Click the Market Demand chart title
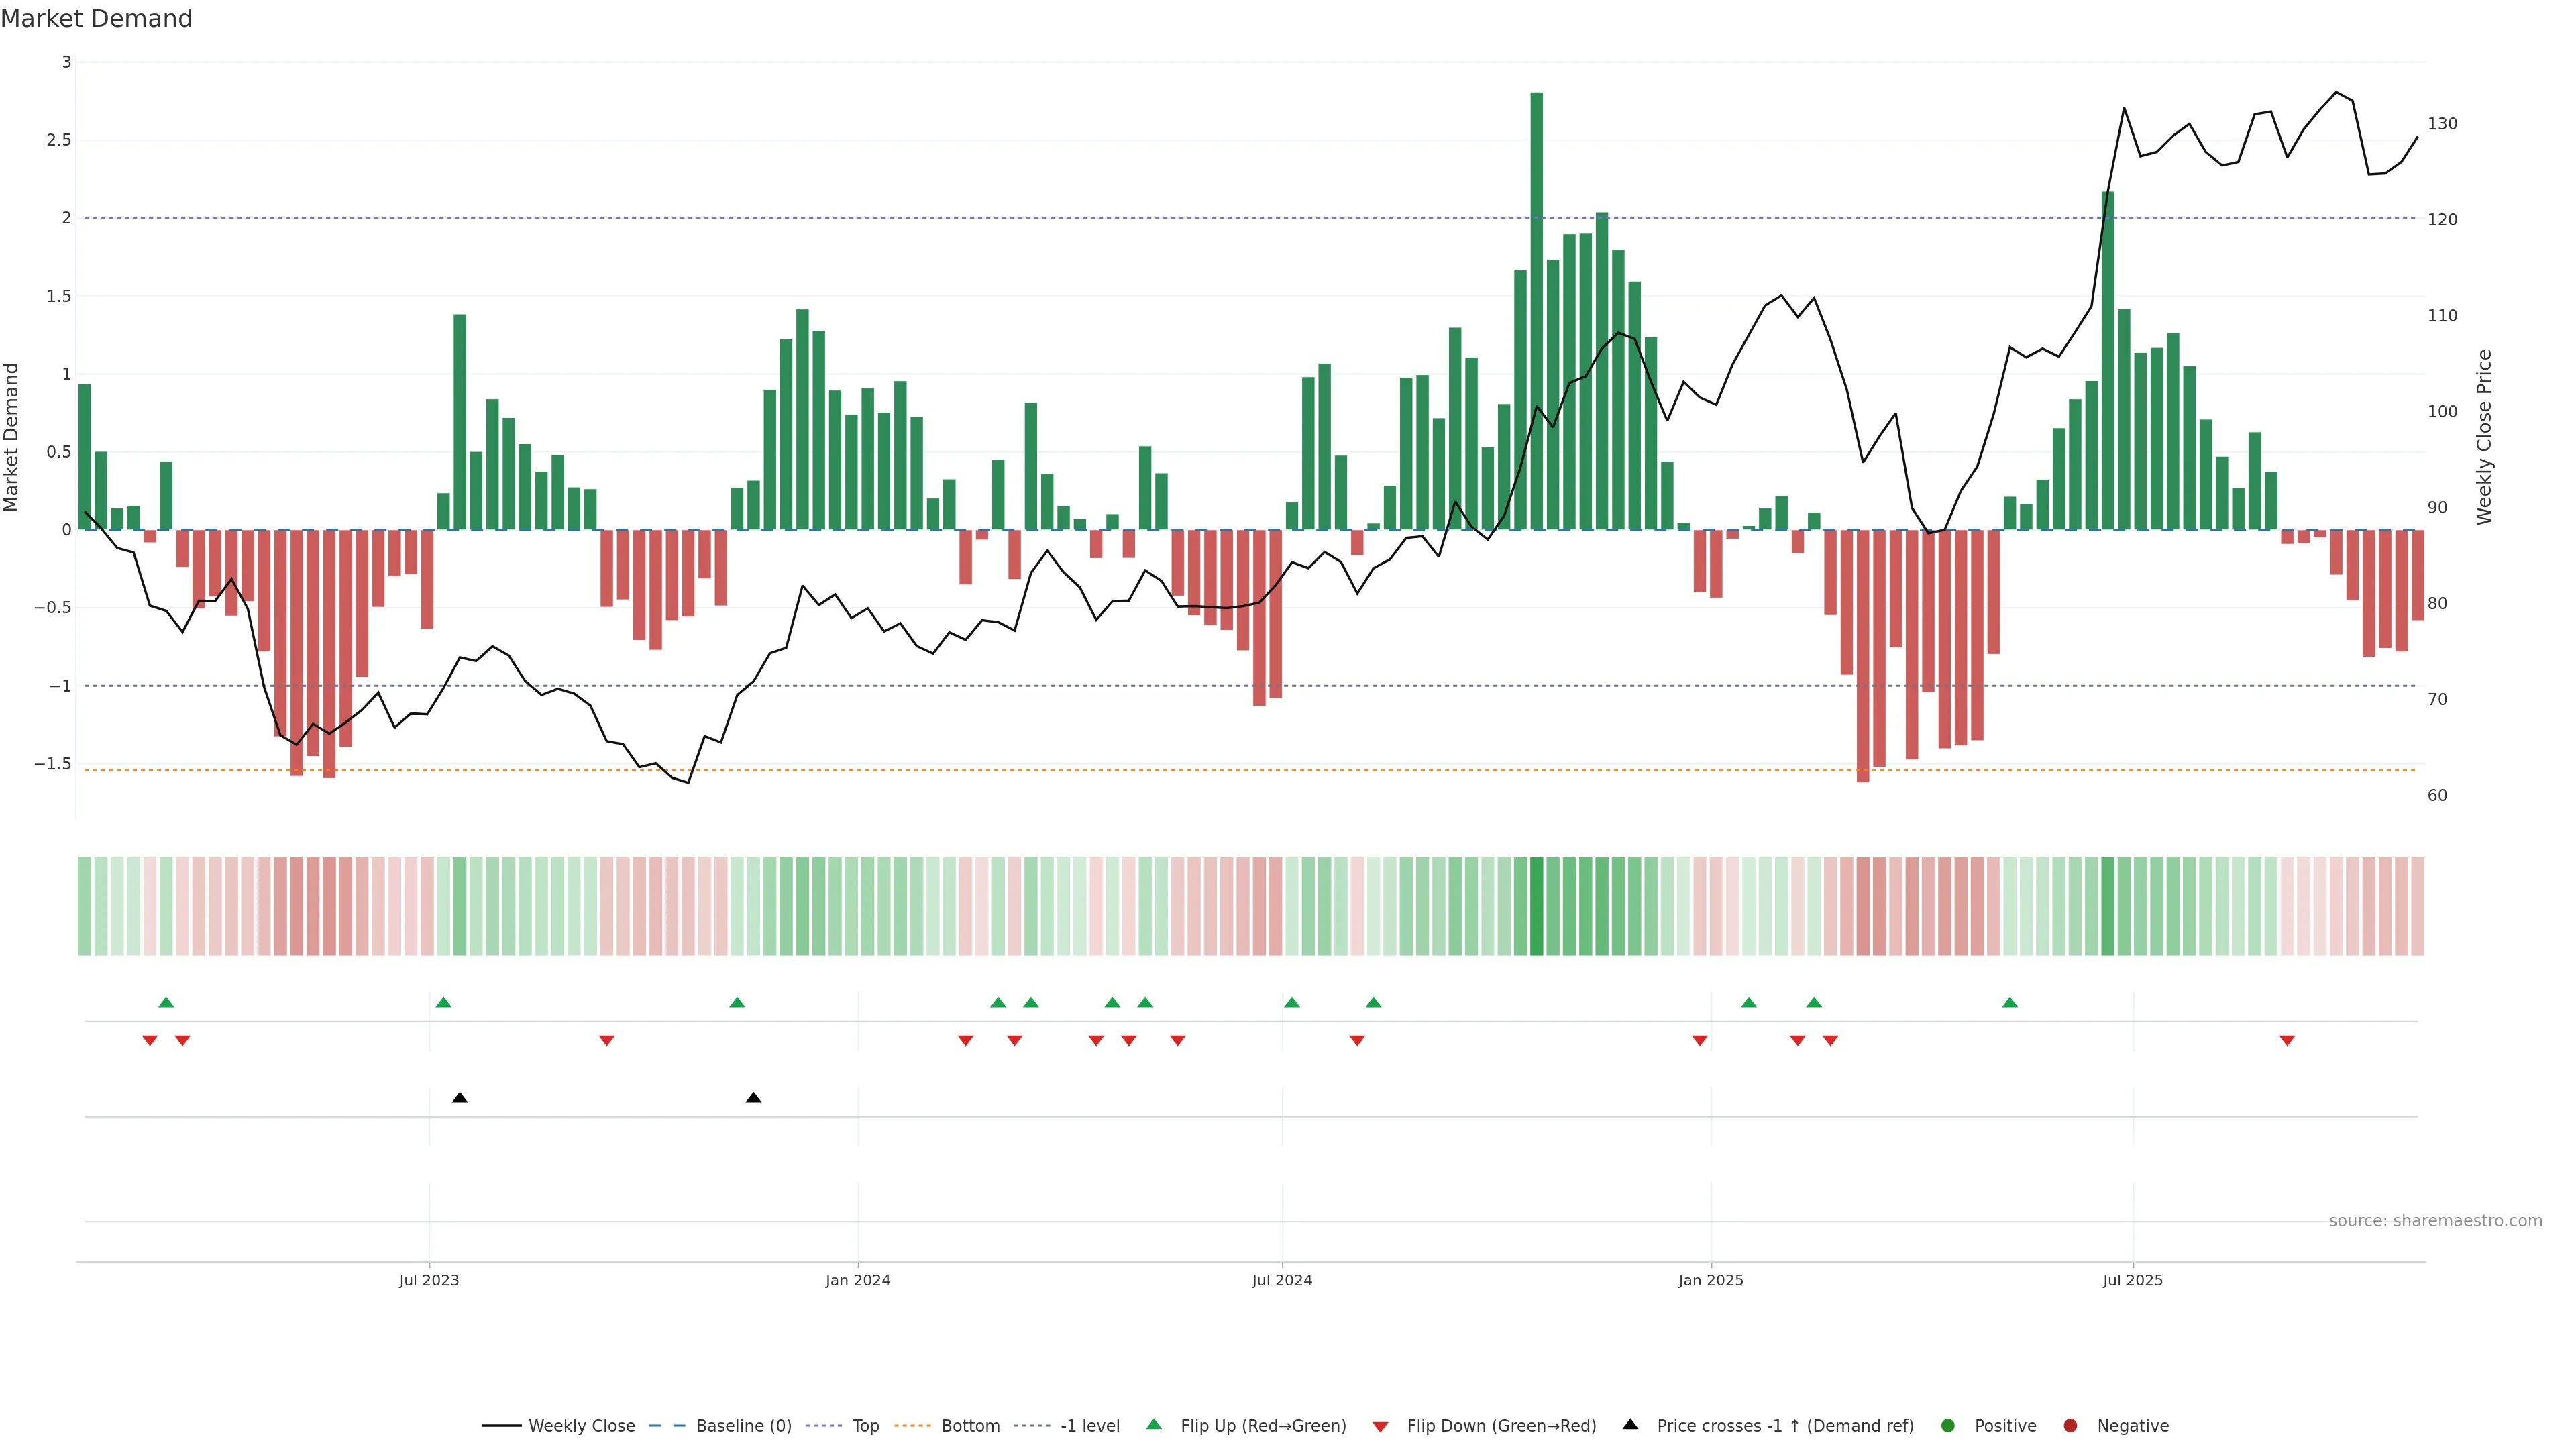Viewport: 2576px width, 1449px height. tap(96, 19)
